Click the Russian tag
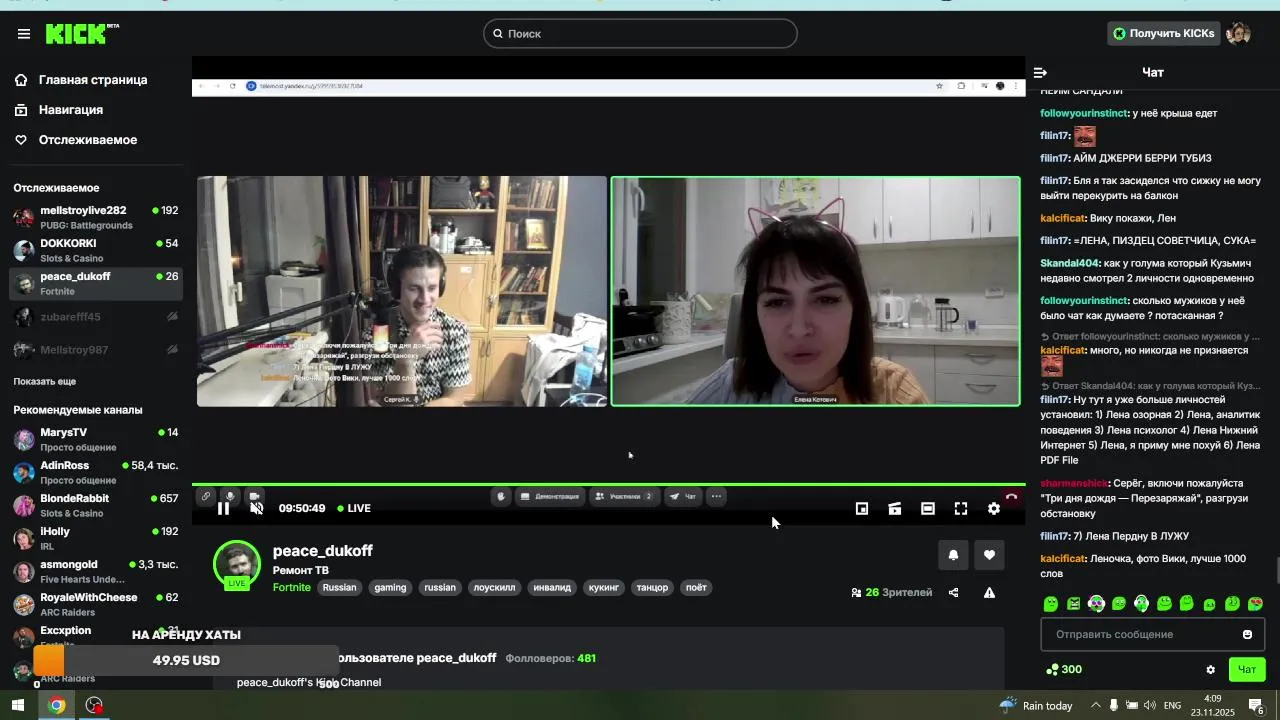The height and width of the screenshot is (720, 1280). (x=339, y=587)
